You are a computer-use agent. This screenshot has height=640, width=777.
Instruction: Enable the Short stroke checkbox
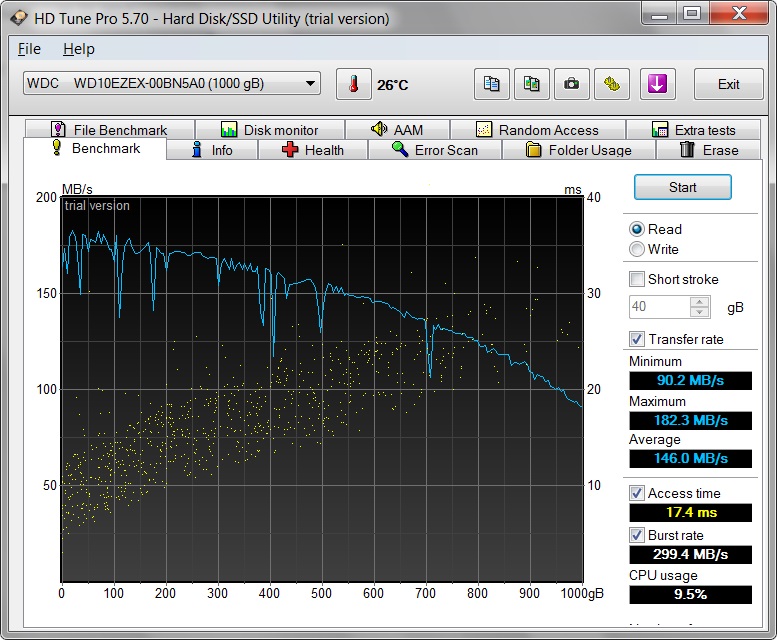637,279
